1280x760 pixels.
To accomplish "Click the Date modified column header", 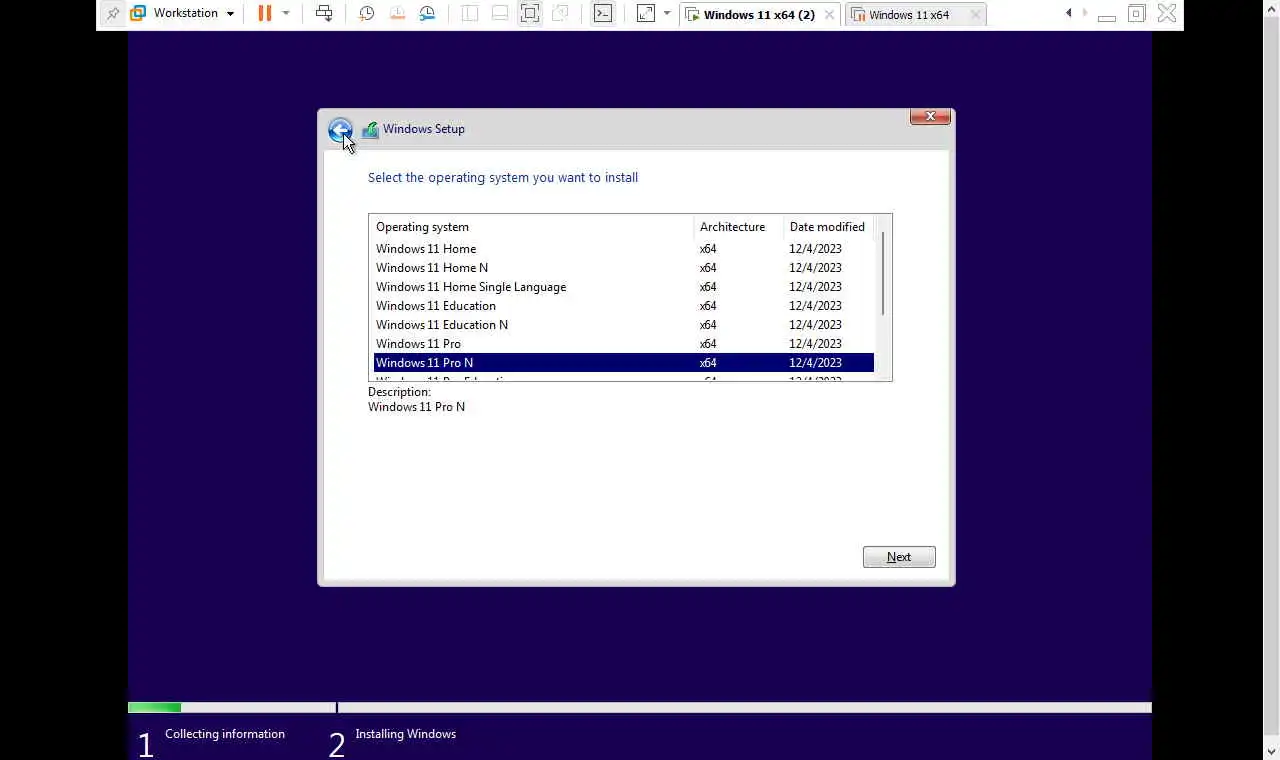I will pyautogui.click(x=828, y=227).
